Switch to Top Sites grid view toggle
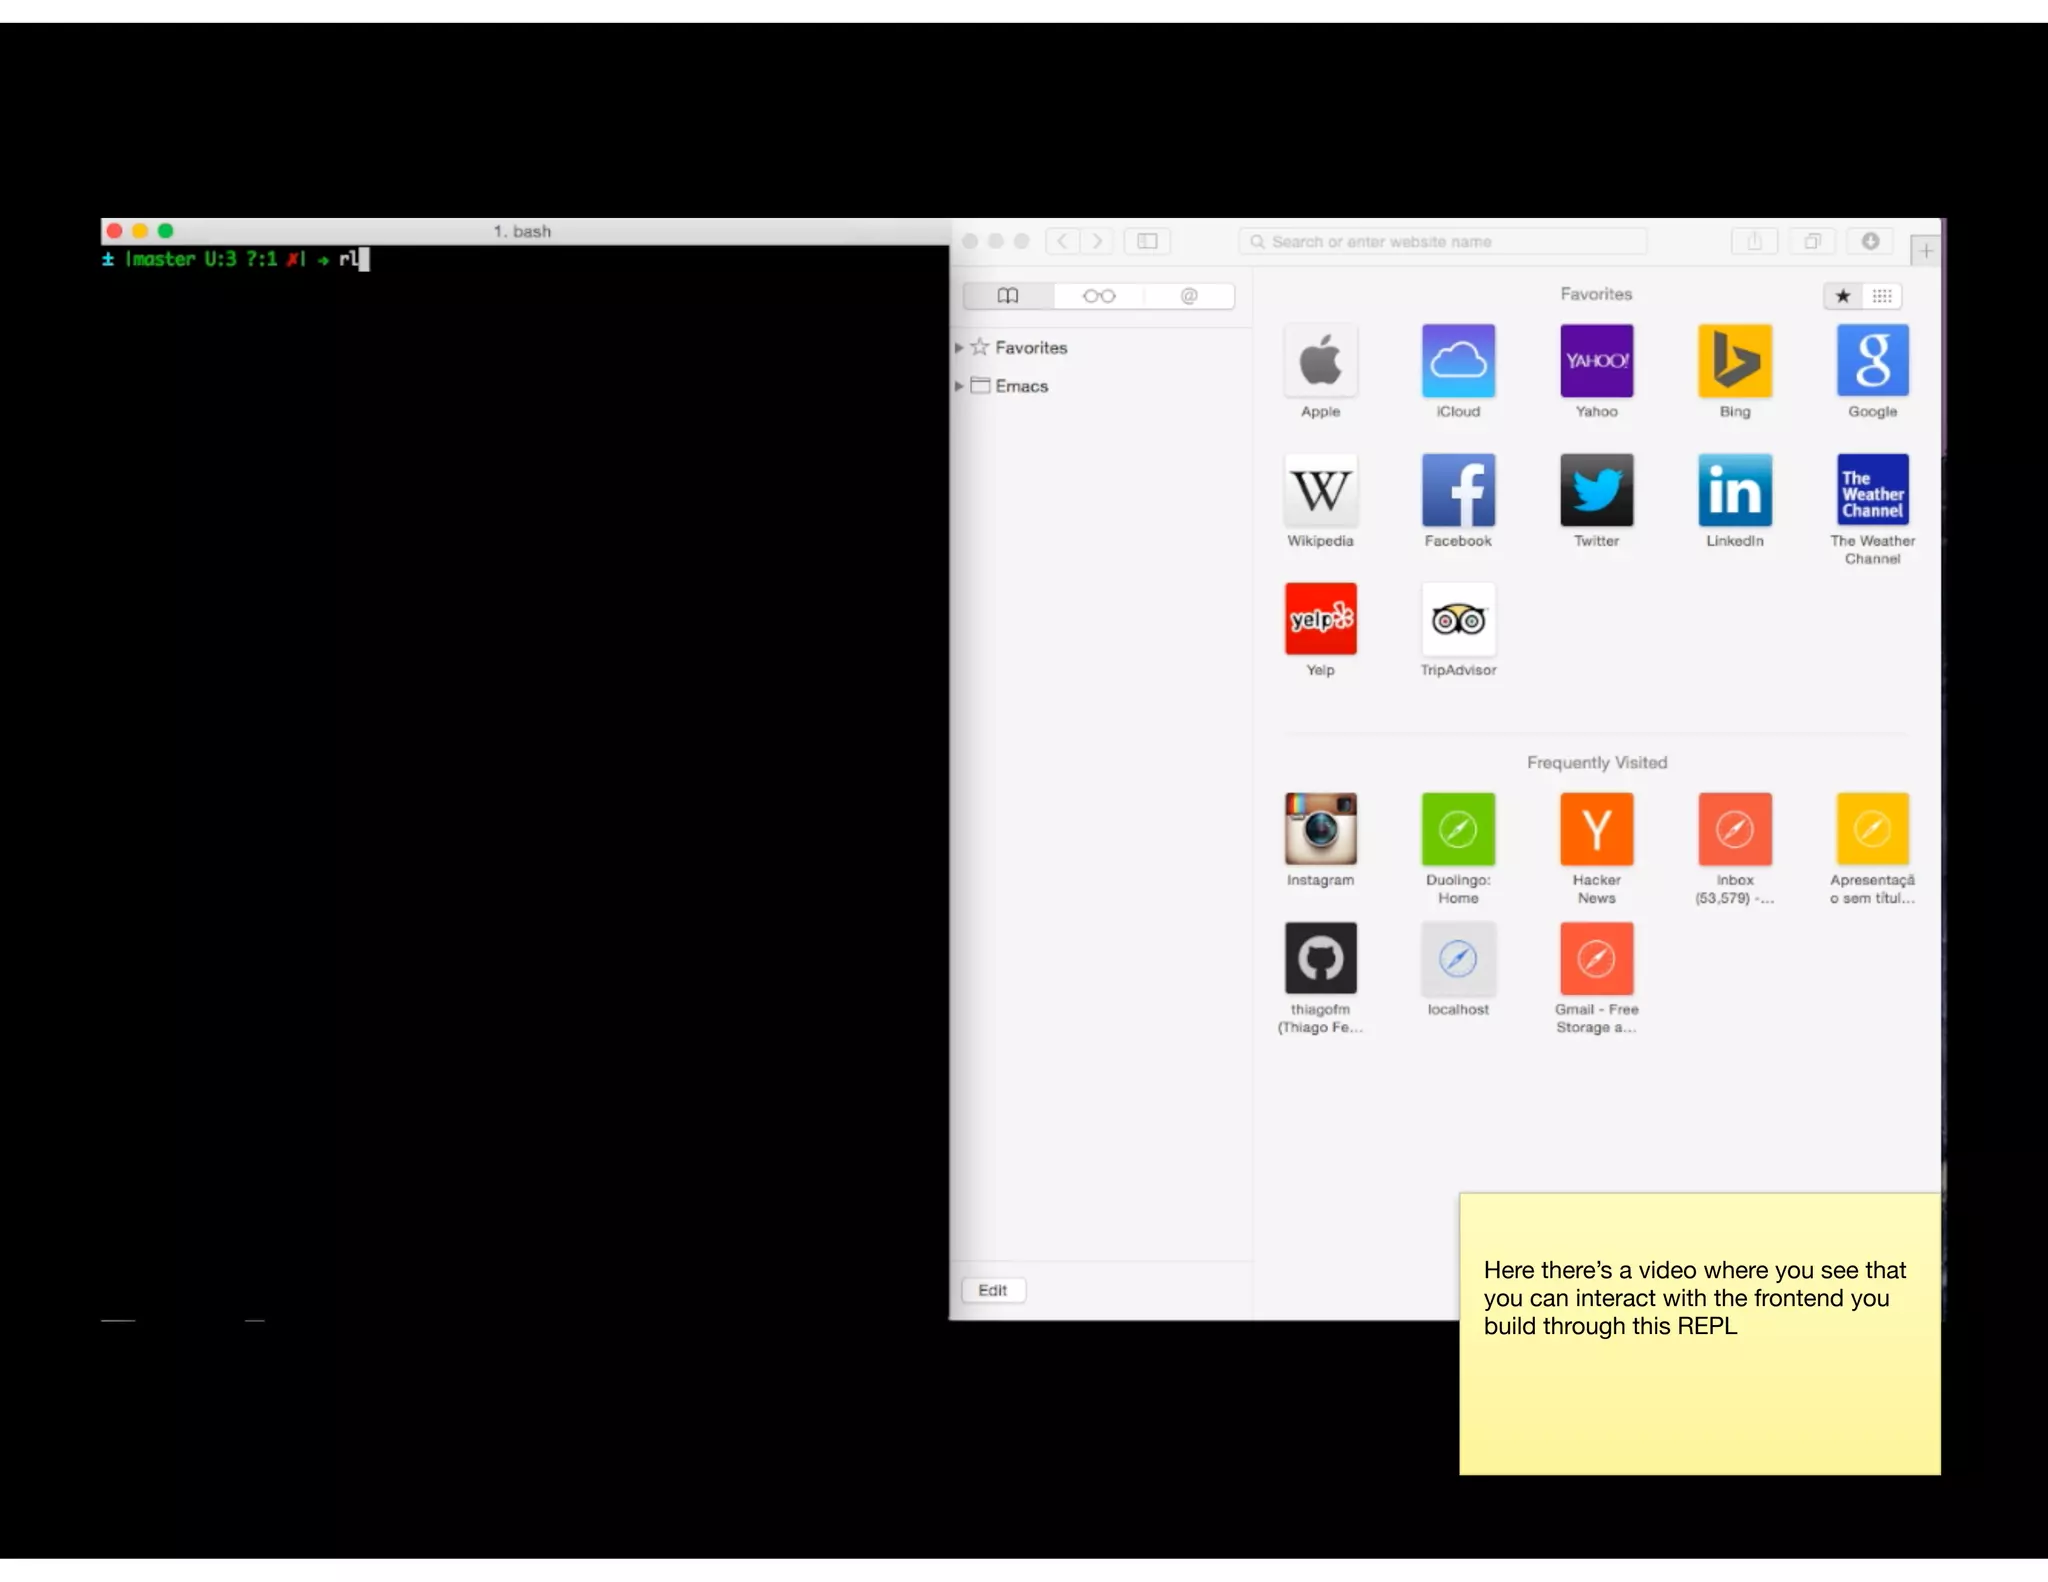This screenshot has height=1582, width=2048. [1882, 296]
